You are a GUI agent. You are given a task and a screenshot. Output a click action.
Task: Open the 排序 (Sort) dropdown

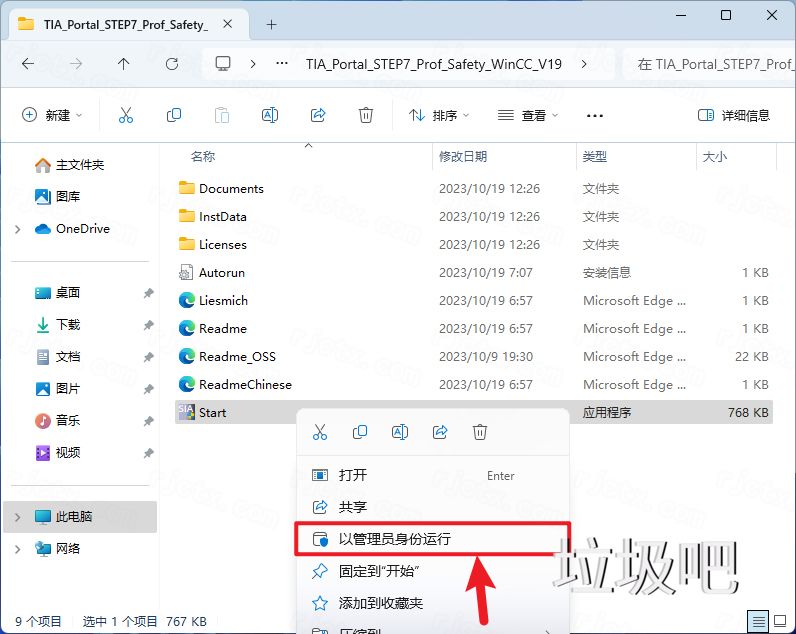tap(439, 116)
